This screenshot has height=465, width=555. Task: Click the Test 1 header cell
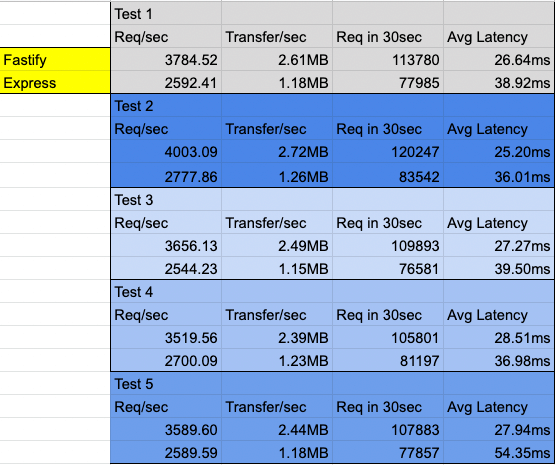tap(166, 14)
